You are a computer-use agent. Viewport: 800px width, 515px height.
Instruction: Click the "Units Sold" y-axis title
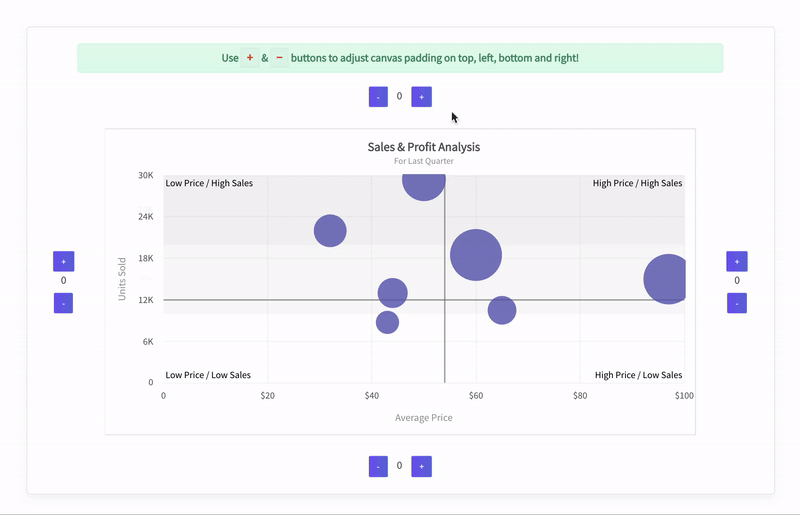click(x=122, y=279)
